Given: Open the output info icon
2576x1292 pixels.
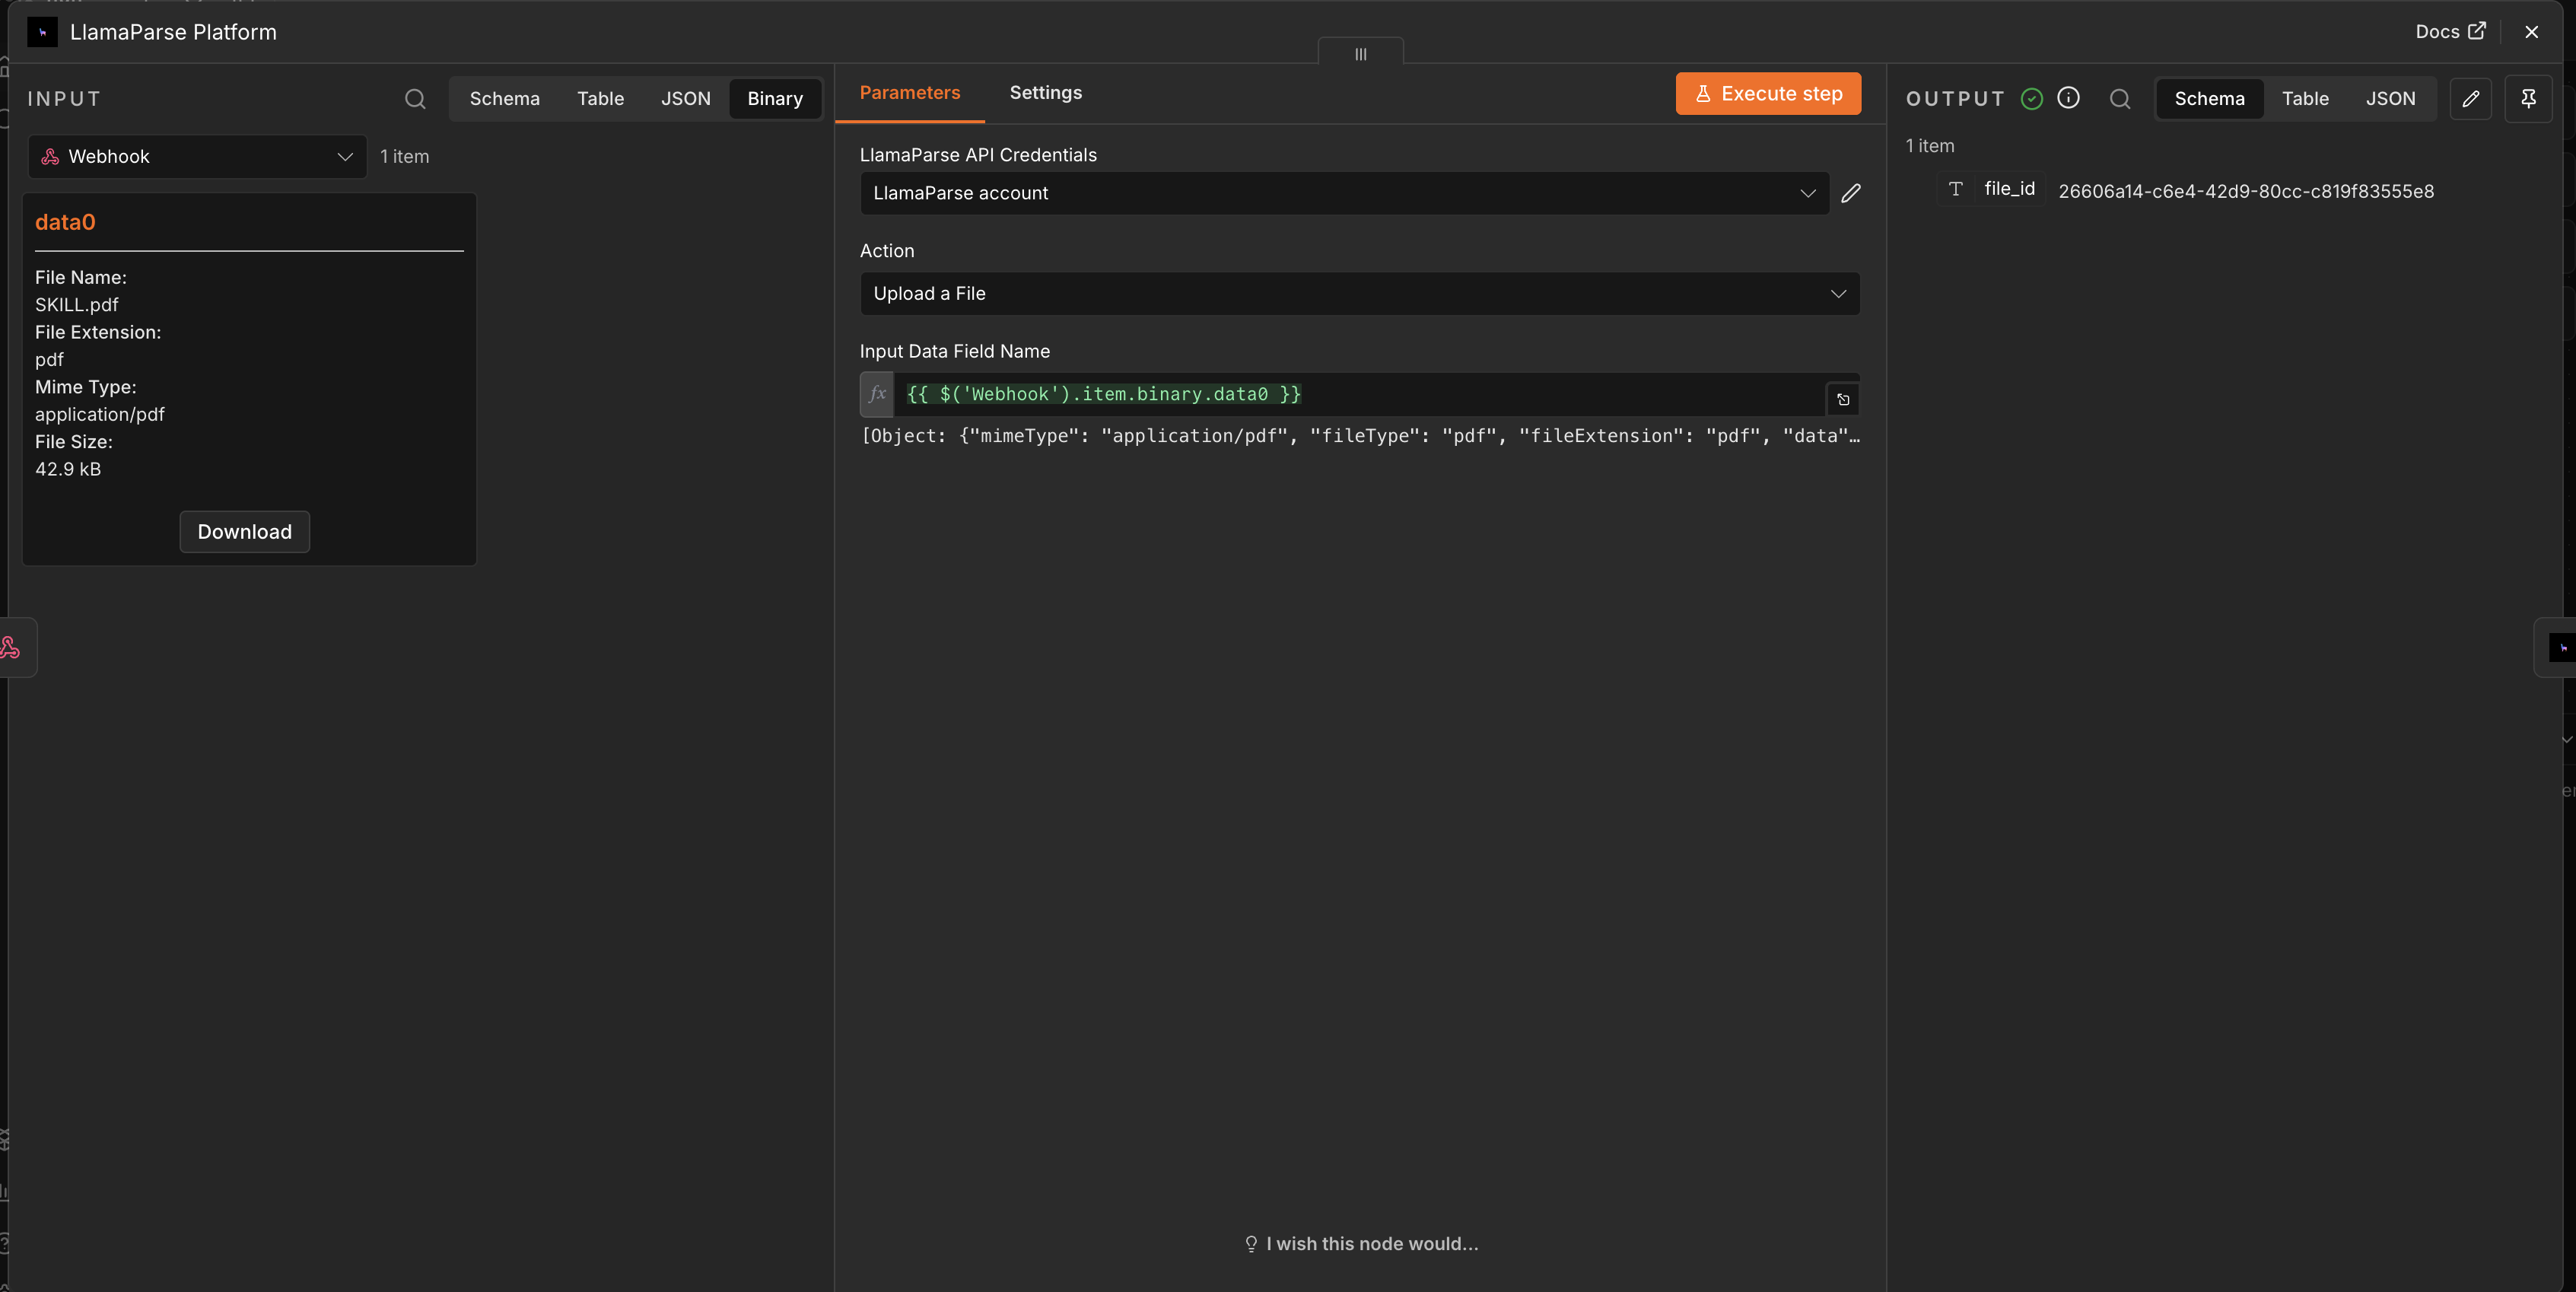Looking at the screenshot, I should point(2069,98).
